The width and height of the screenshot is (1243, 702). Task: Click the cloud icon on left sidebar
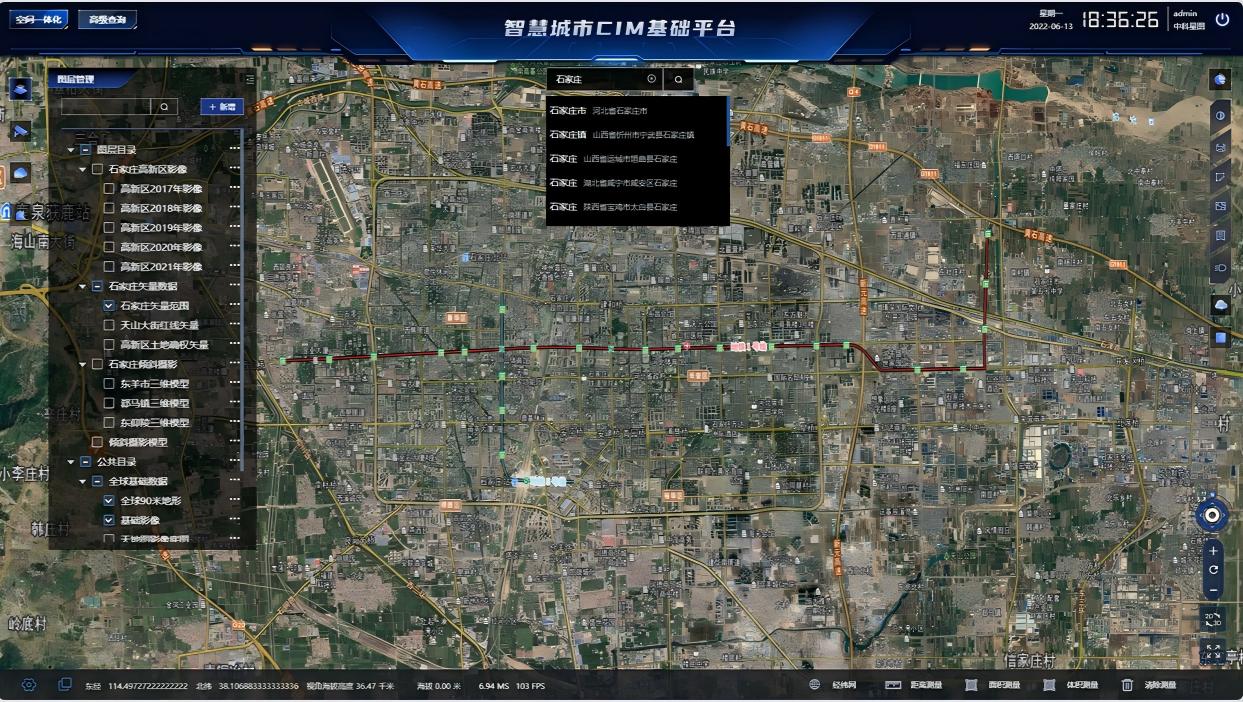(x=20, y=173)
